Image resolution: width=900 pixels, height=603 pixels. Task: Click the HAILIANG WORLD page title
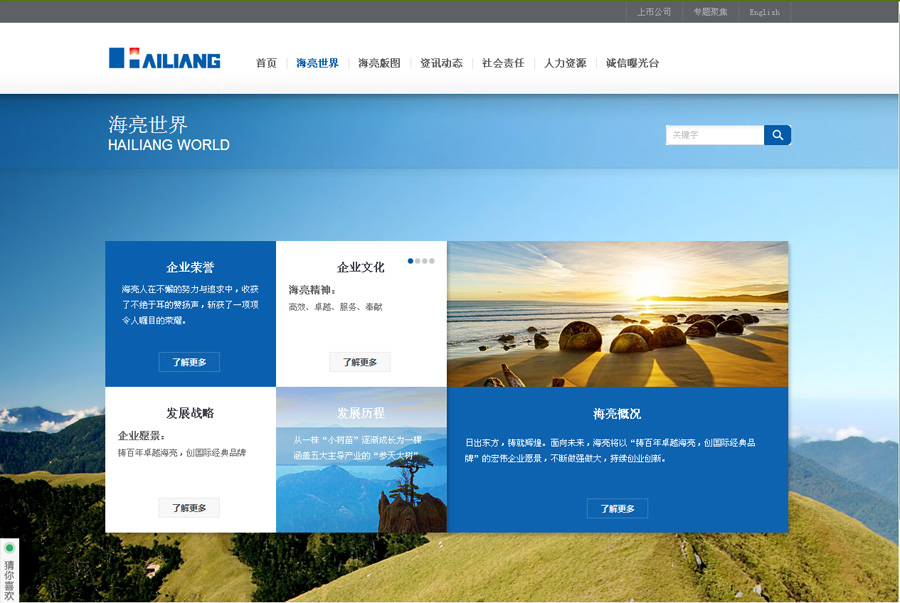pyautogui.click(x=169, y=145)
